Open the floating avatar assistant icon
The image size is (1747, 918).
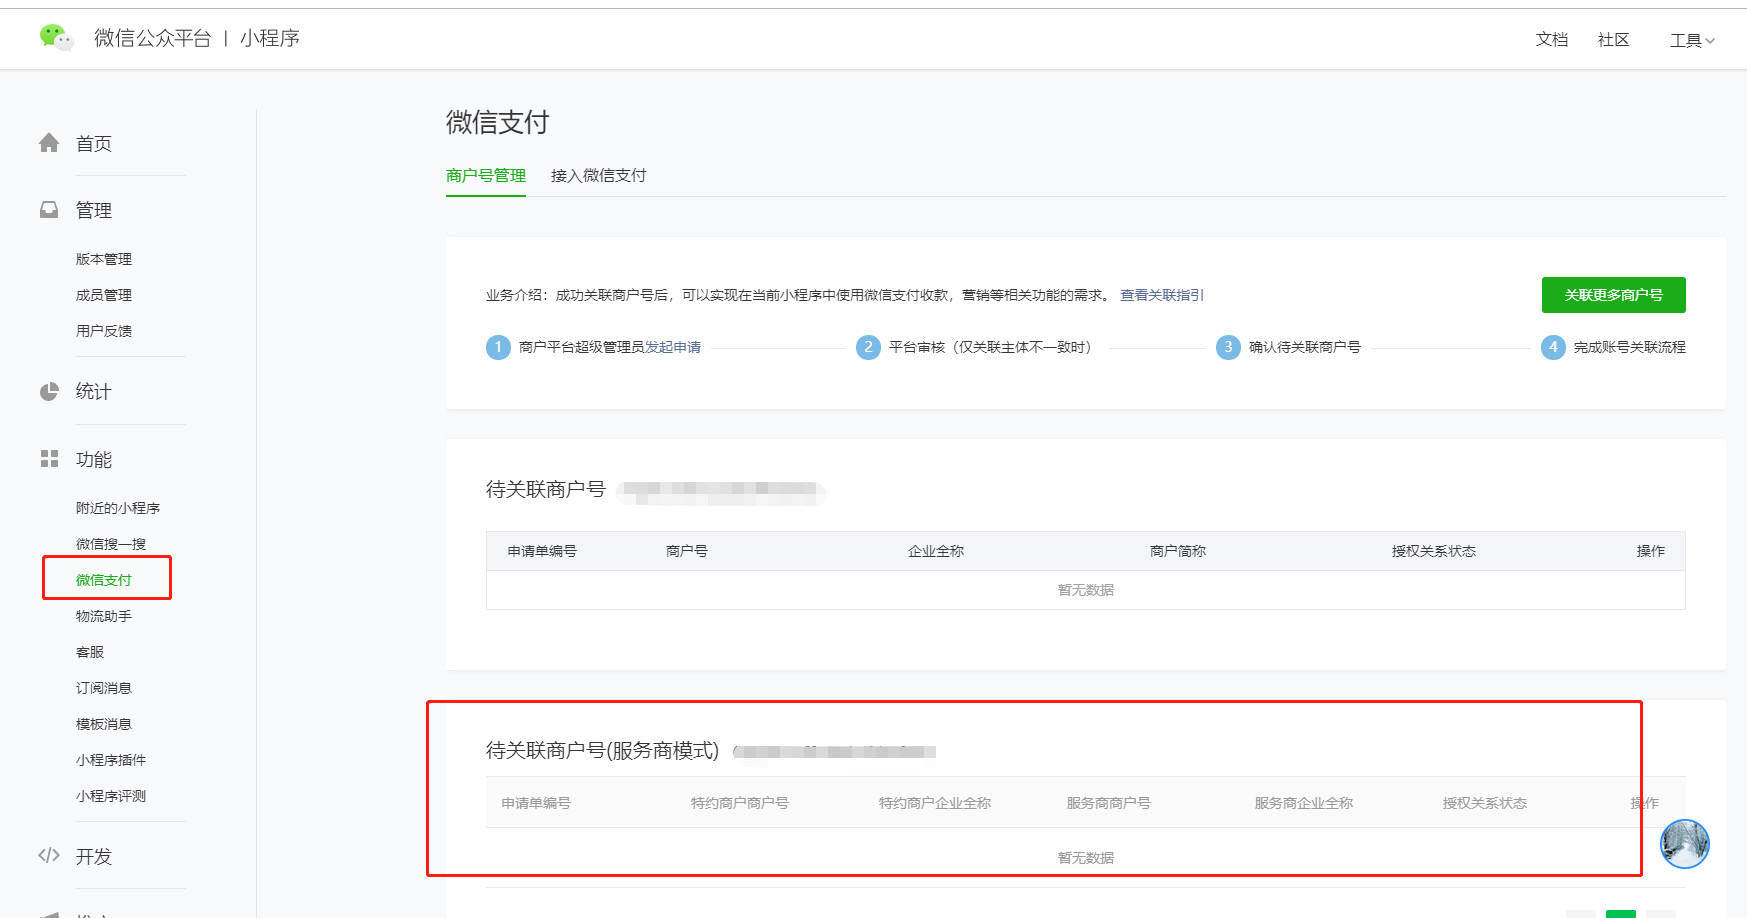(x=1685, y=844)
